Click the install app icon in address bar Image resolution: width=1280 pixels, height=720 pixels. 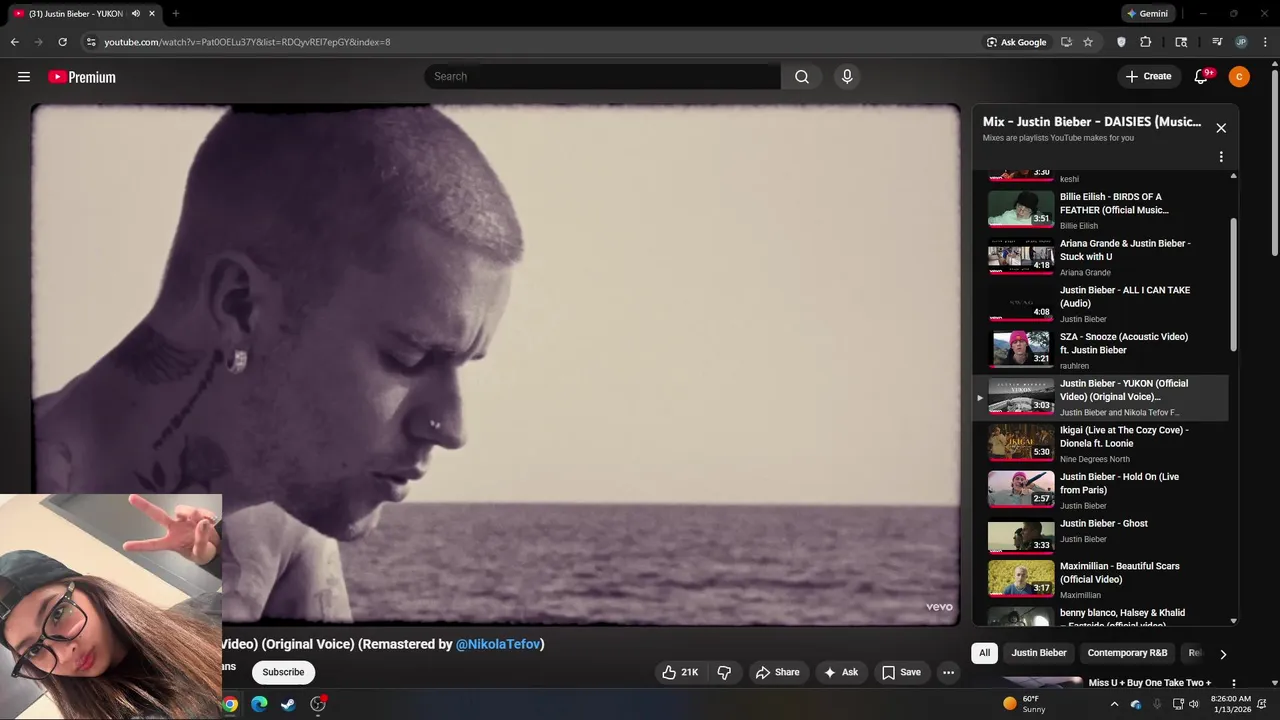click(1066, 42)
